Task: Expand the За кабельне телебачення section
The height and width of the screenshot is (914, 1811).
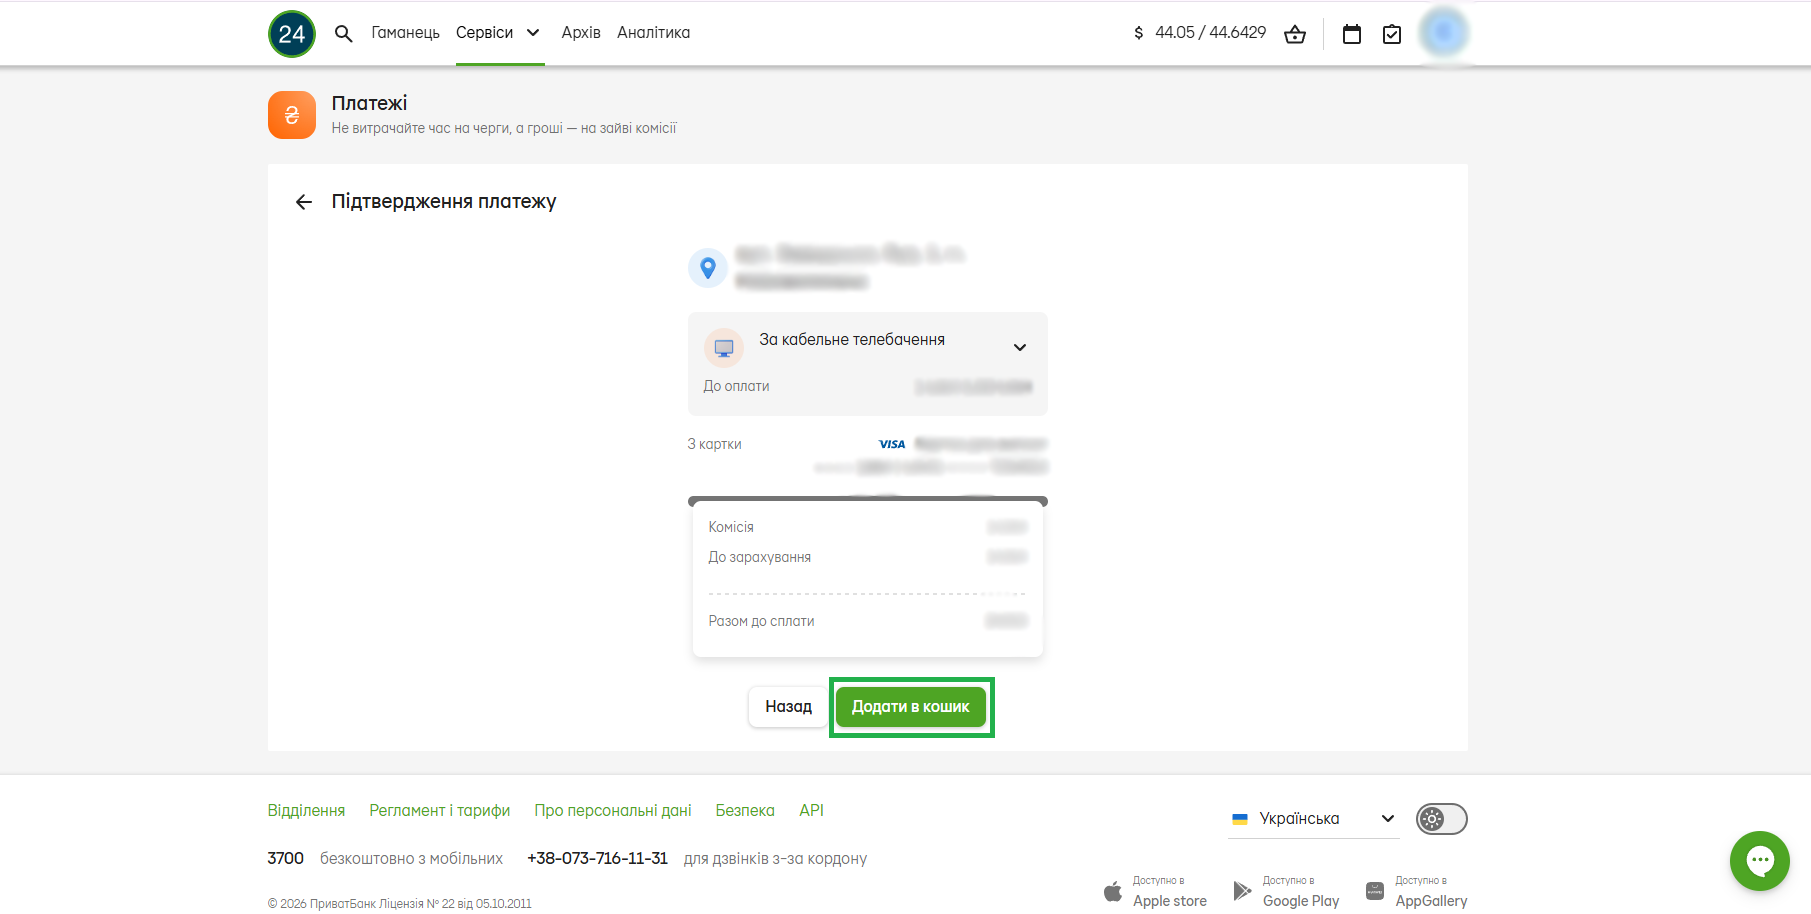Action: coord(1020,348)
